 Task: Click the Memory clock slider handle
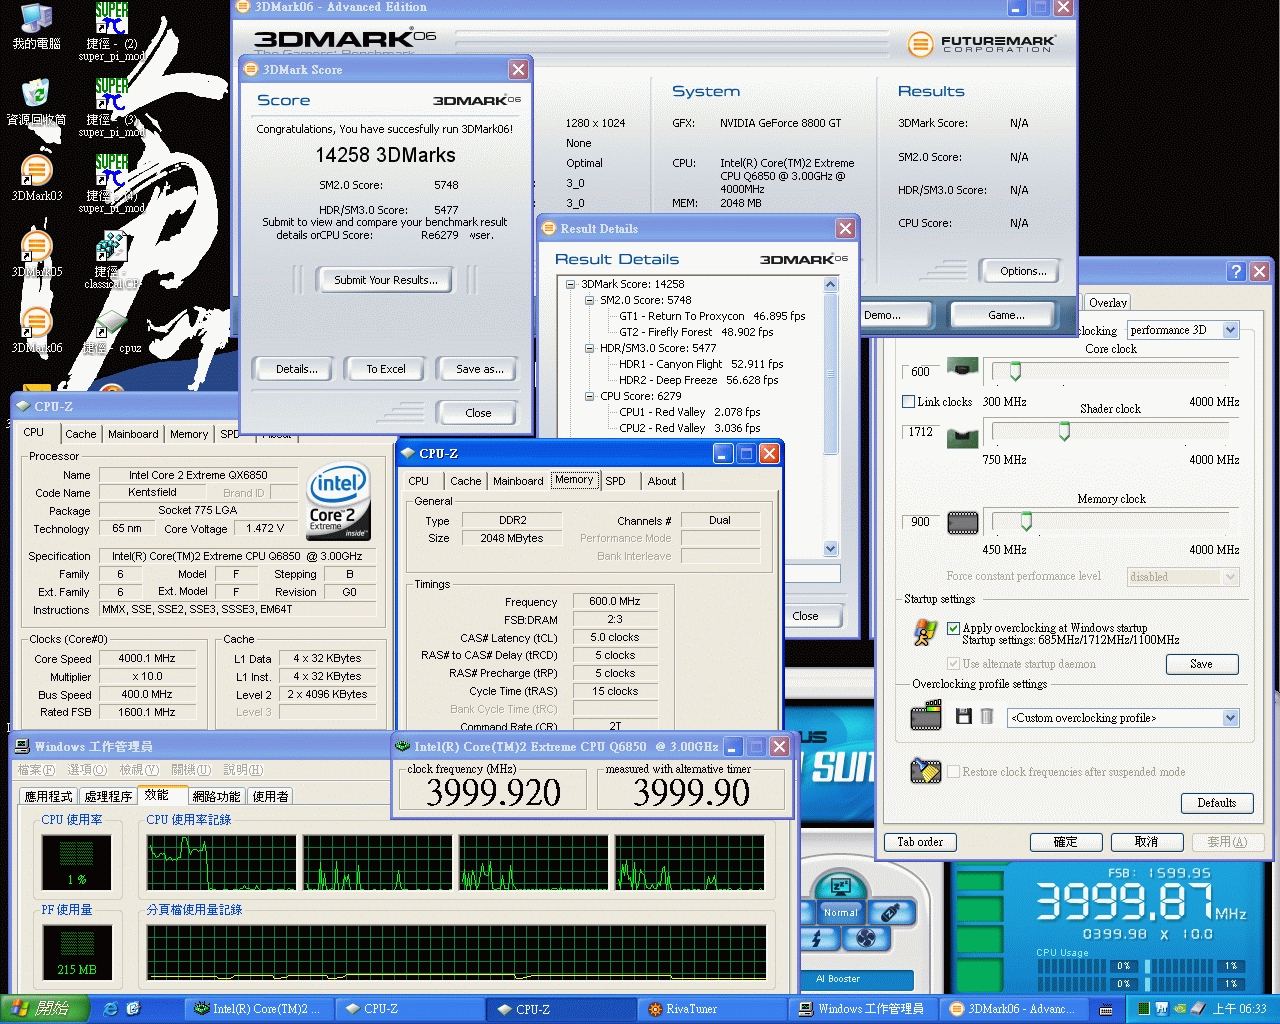[1026, 521]
